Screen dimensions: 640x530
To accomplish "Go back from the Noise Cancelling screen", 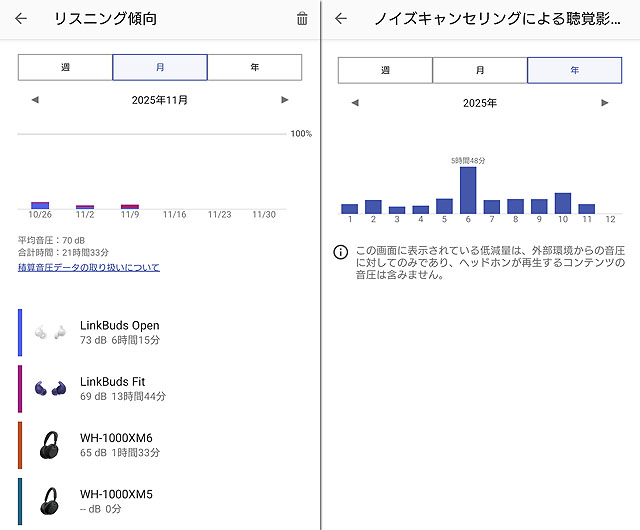I will [341, 19].
